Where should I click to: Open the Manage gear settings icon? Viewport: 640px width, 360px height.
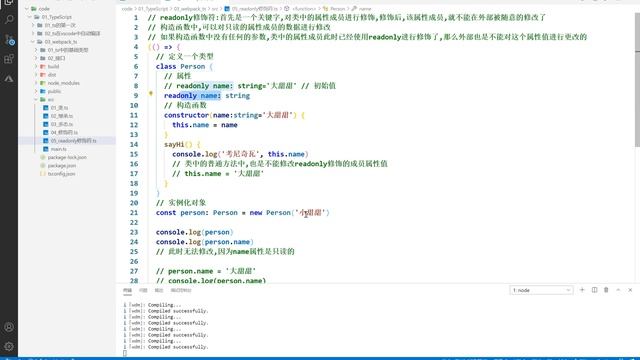[x=9, y=347]
